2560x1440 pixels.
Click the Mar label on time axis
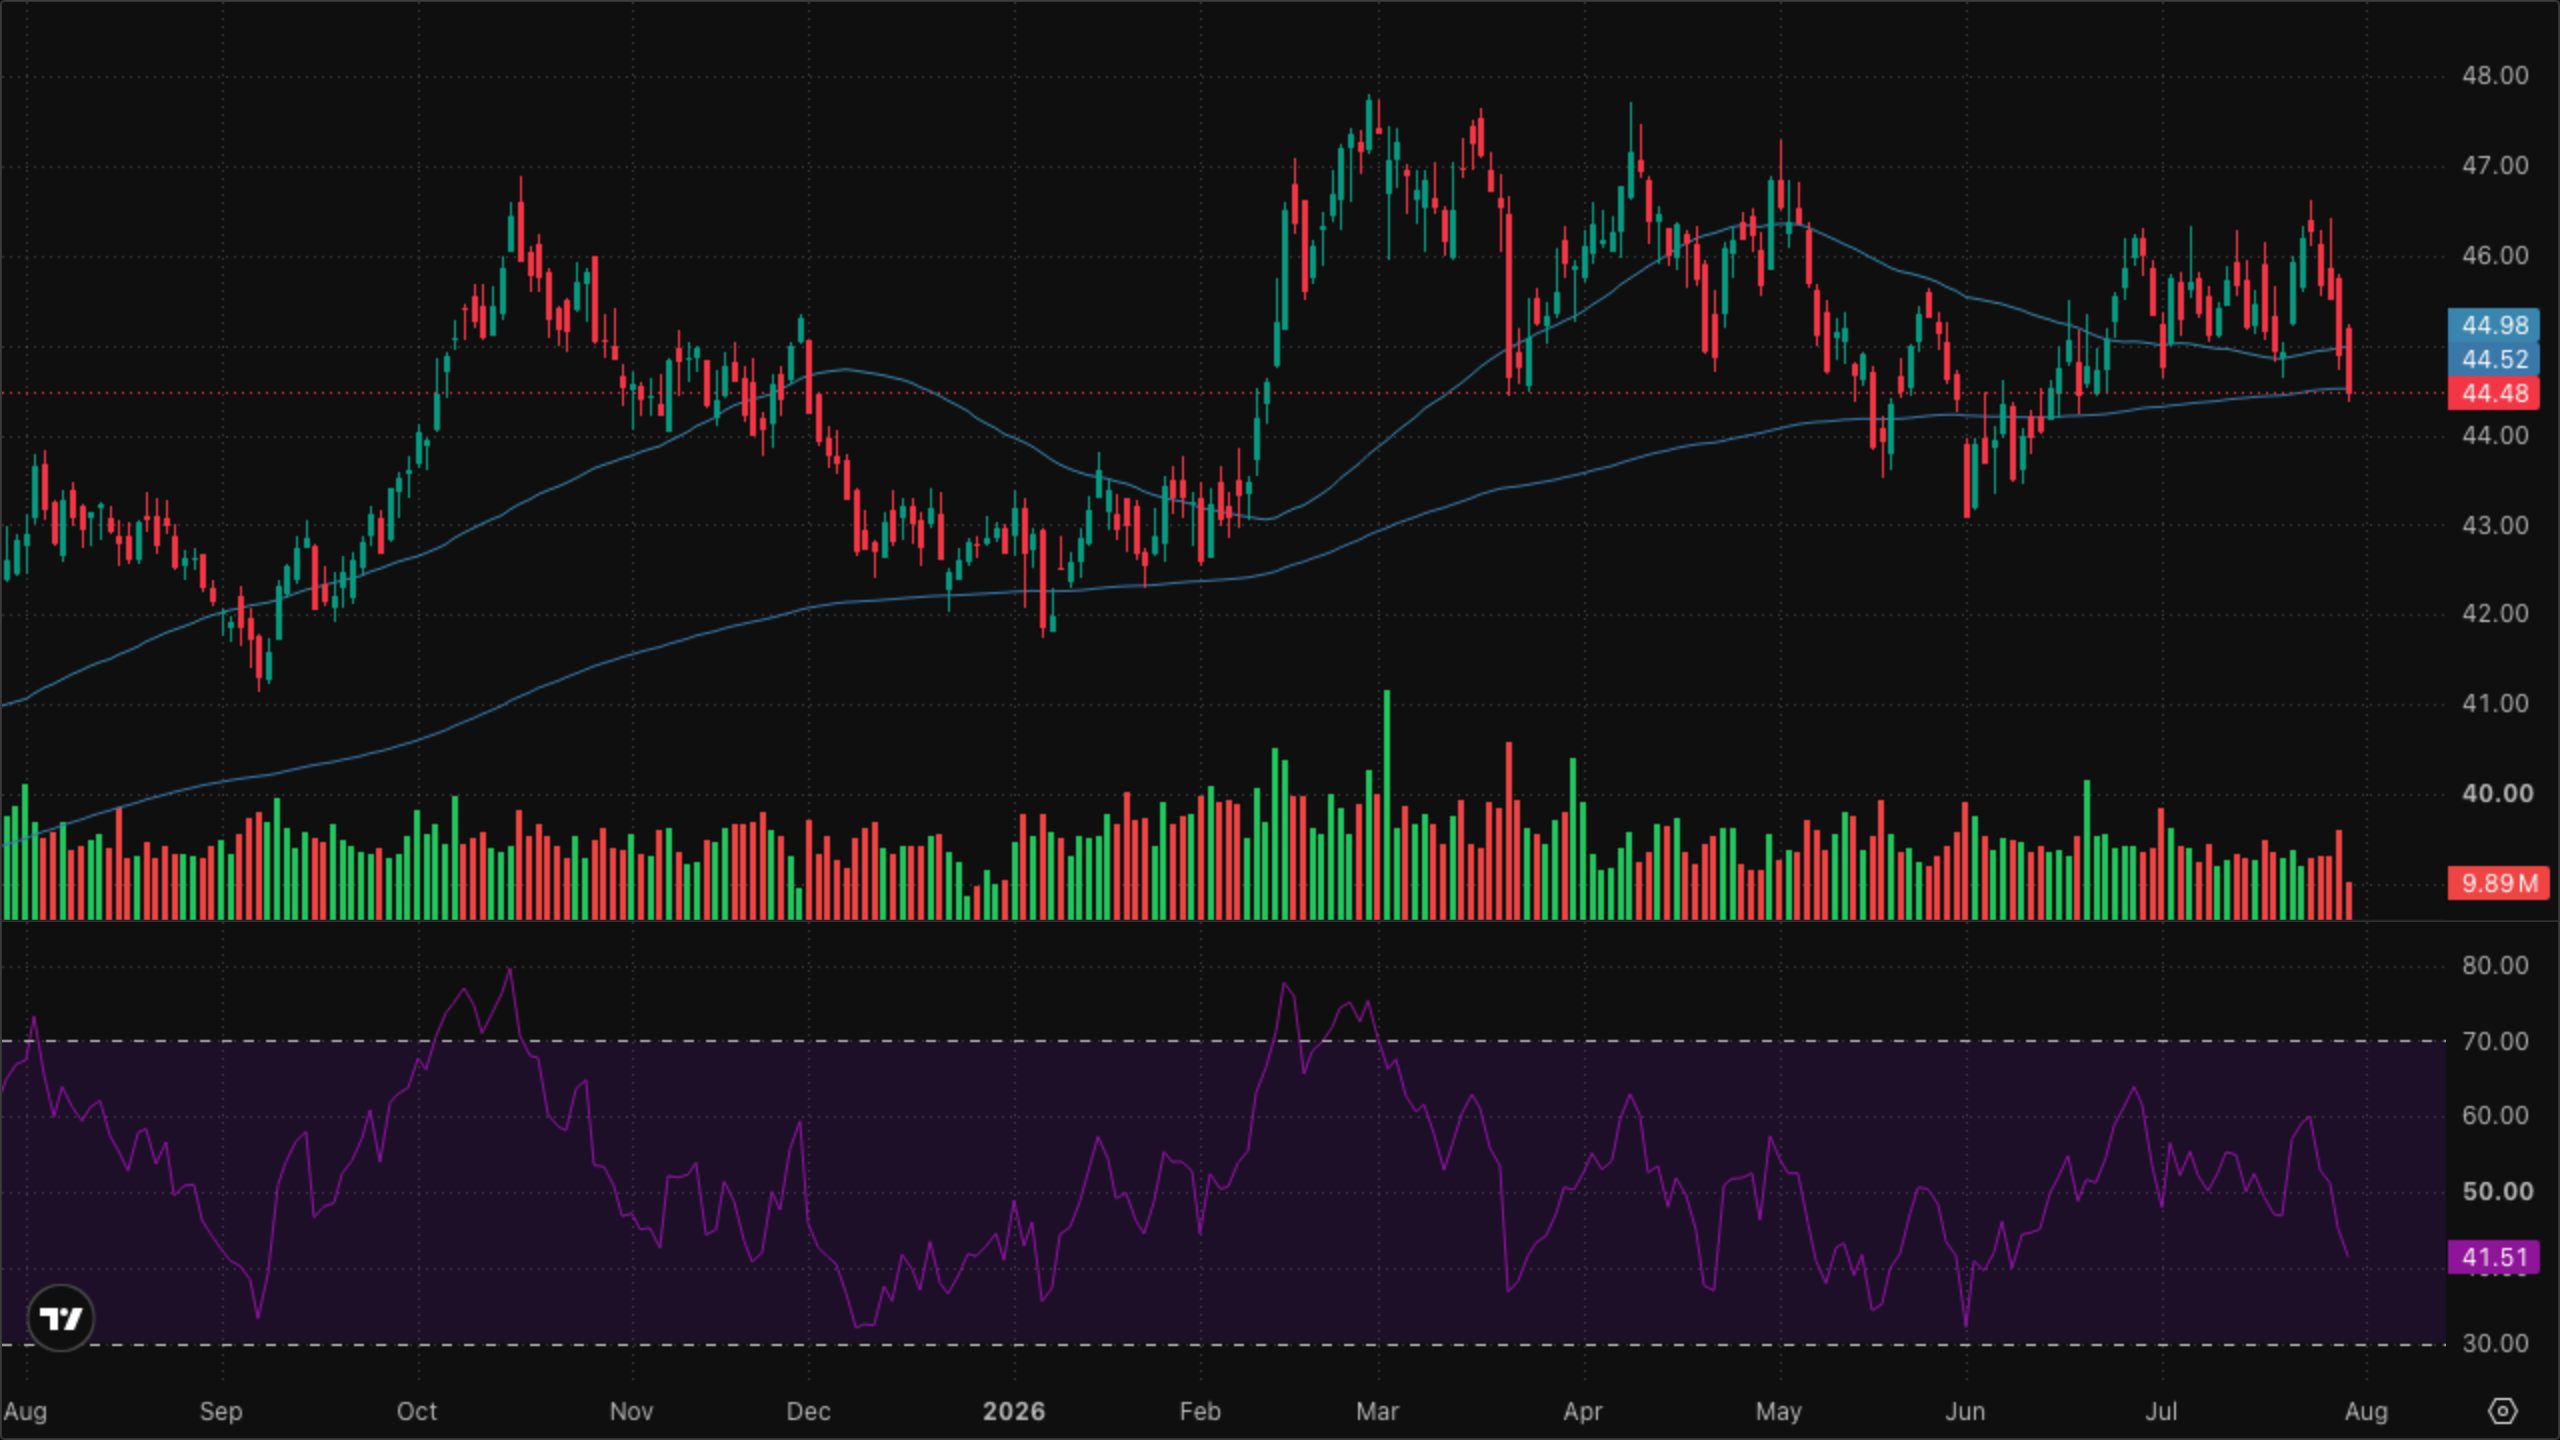(x=1377, y=1411)
